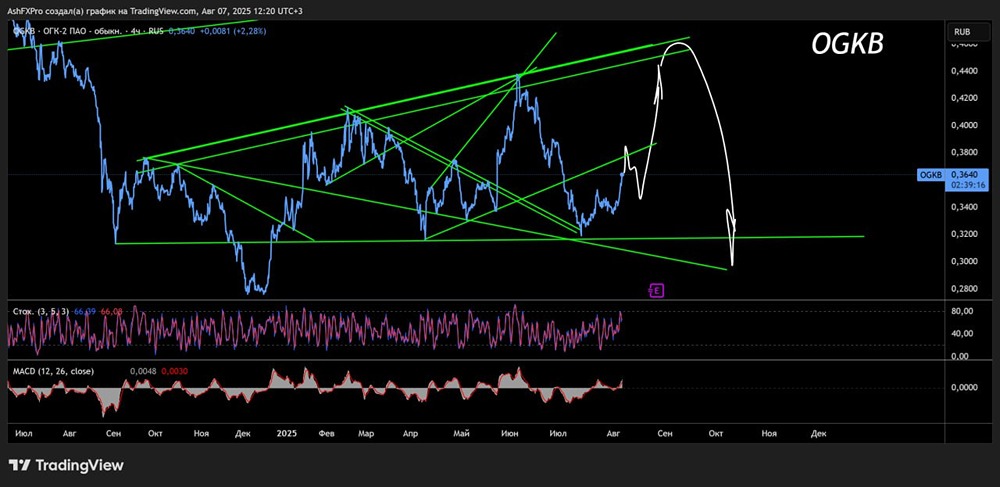The image size is (1000, 487).
Task: Select the MACD (12, 26, close) legend
Action: [54, 371]
